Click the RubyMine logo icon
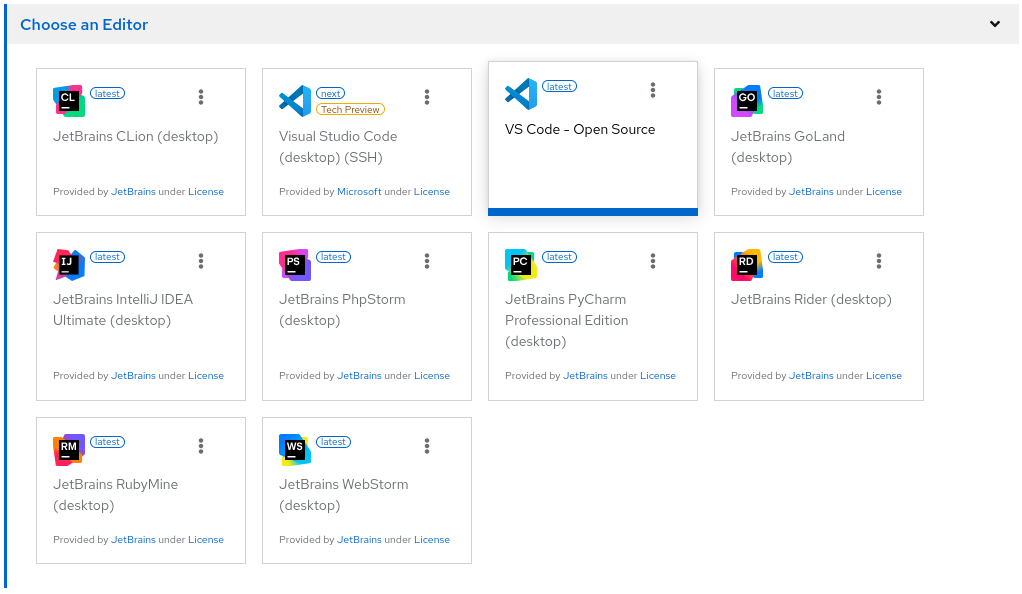The width and height of the screenshot is (1022, 594). tap(69, 450)
